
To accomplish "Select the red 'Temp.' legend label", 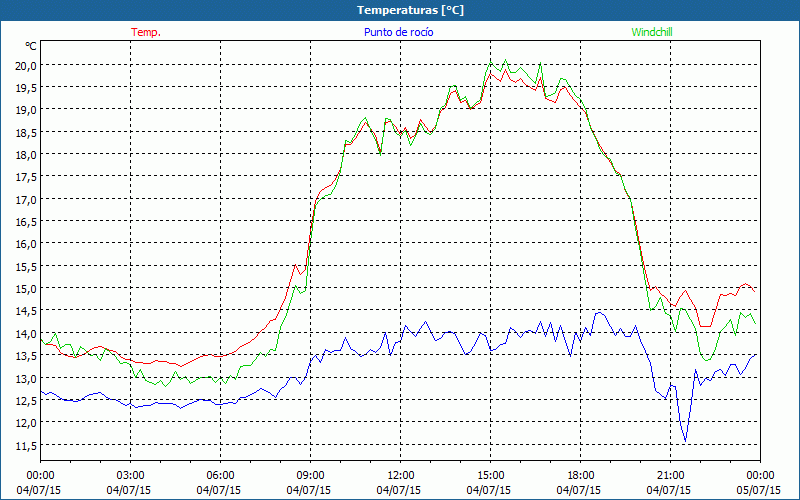I will click(146, 32).
